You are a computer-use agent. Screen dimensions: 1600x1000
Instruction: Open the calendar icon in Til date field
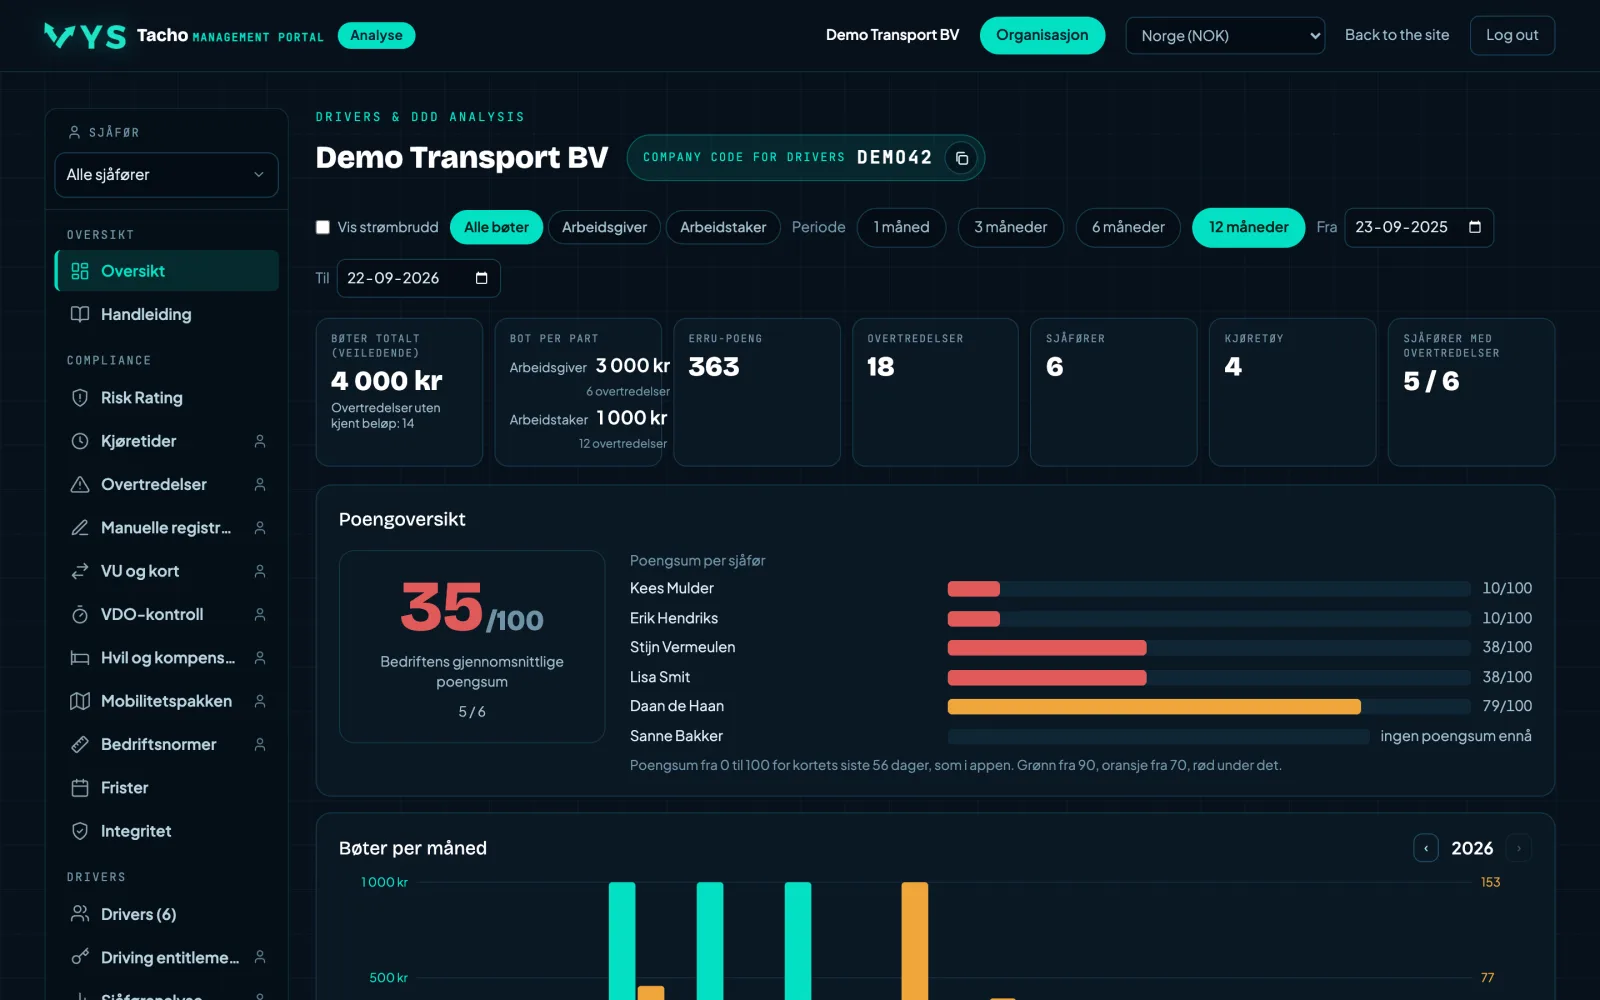481,278
